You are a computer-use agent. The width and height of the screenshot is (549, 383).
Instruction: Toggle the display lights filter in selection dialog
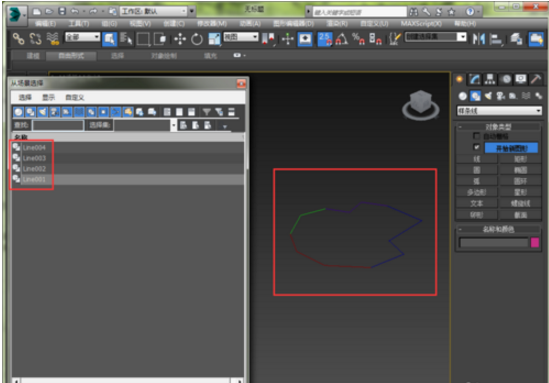point(42,112)
